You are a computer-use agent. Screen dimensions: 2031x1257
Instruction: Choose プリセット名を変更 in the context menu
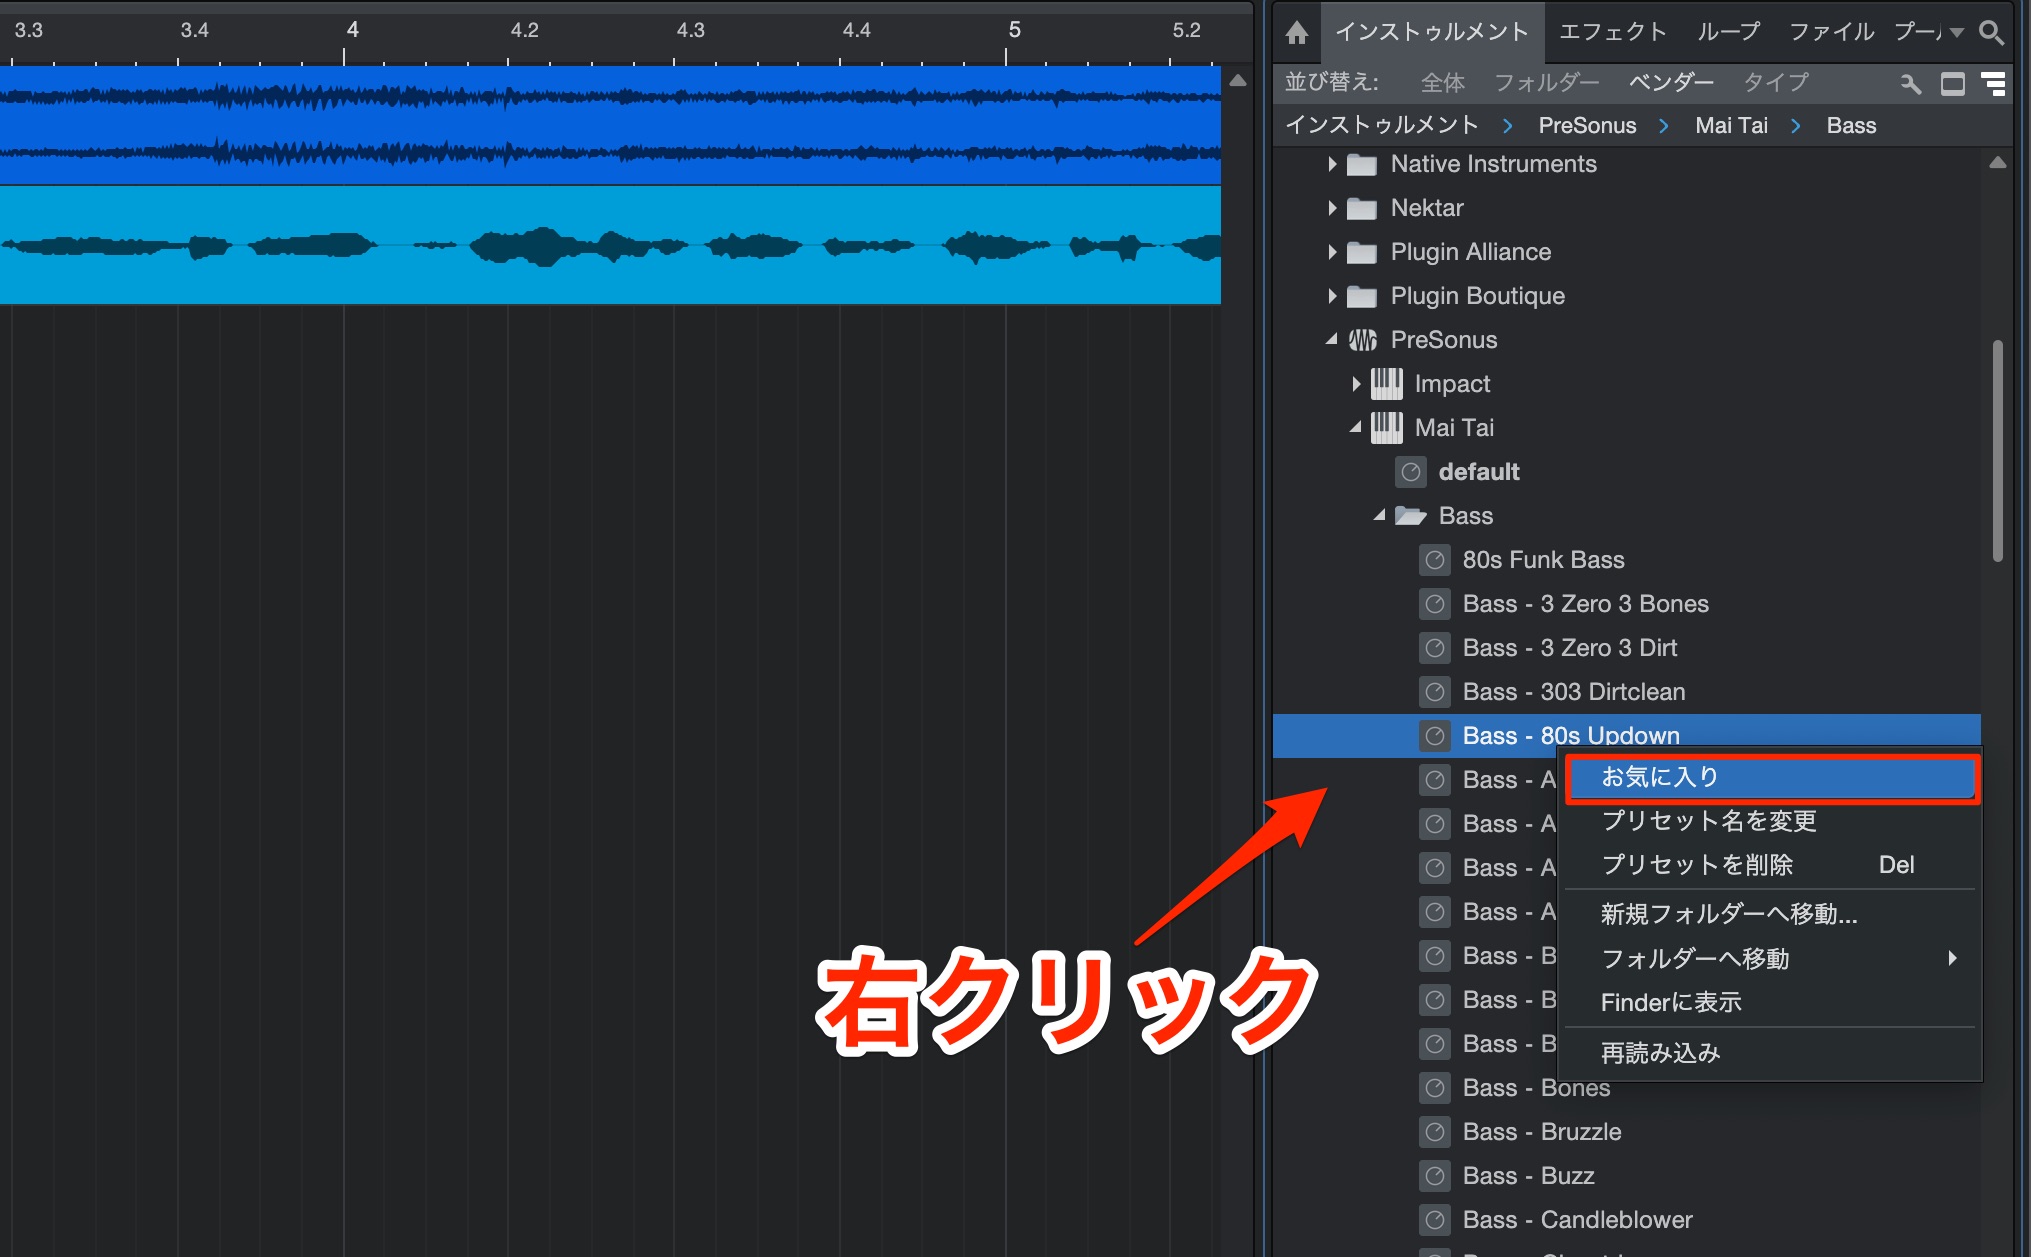[x=1769, y=821]
